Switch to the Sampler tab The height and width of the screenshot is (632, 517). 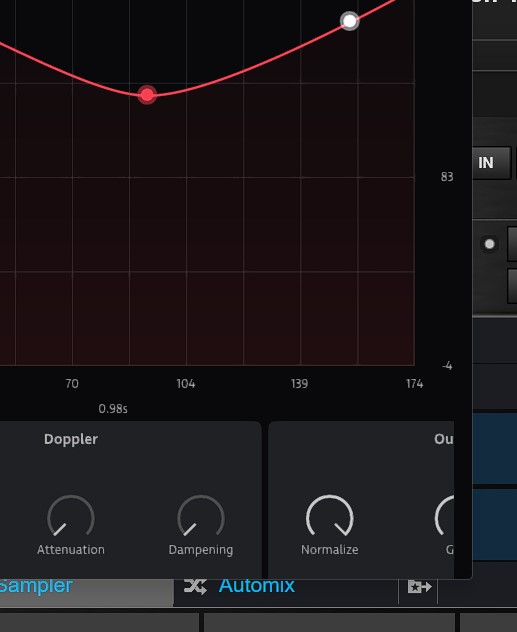tap(36, 586)
